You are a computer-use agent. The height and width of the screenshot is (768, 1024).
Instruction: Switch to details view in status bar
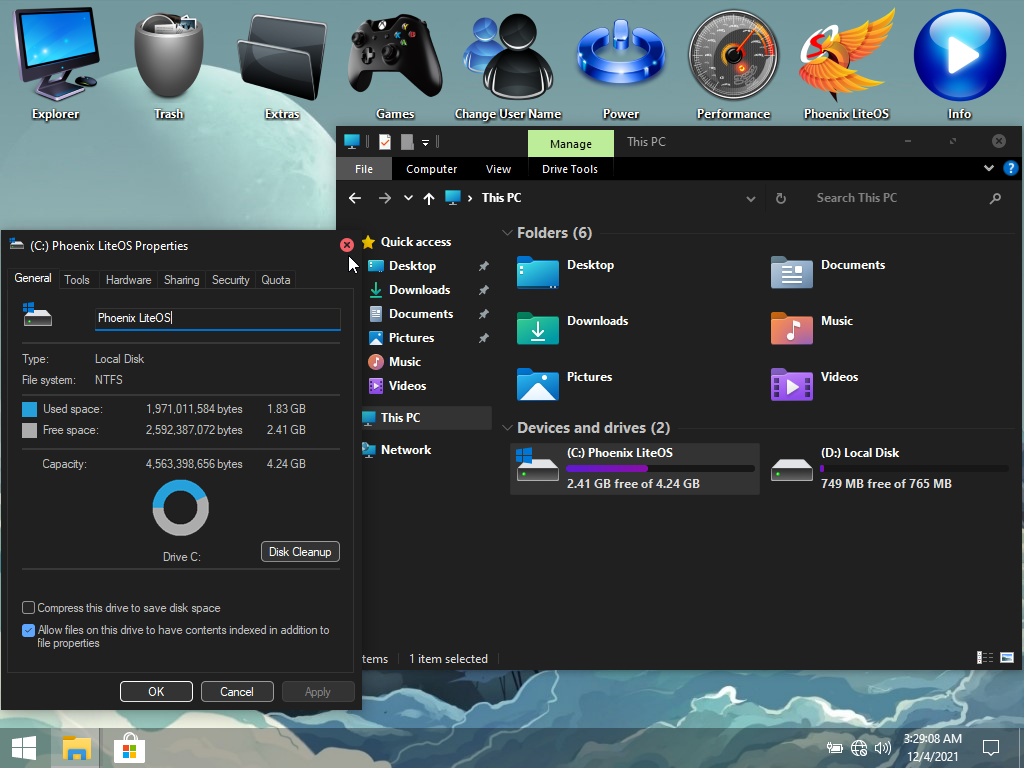pos(985,658)
